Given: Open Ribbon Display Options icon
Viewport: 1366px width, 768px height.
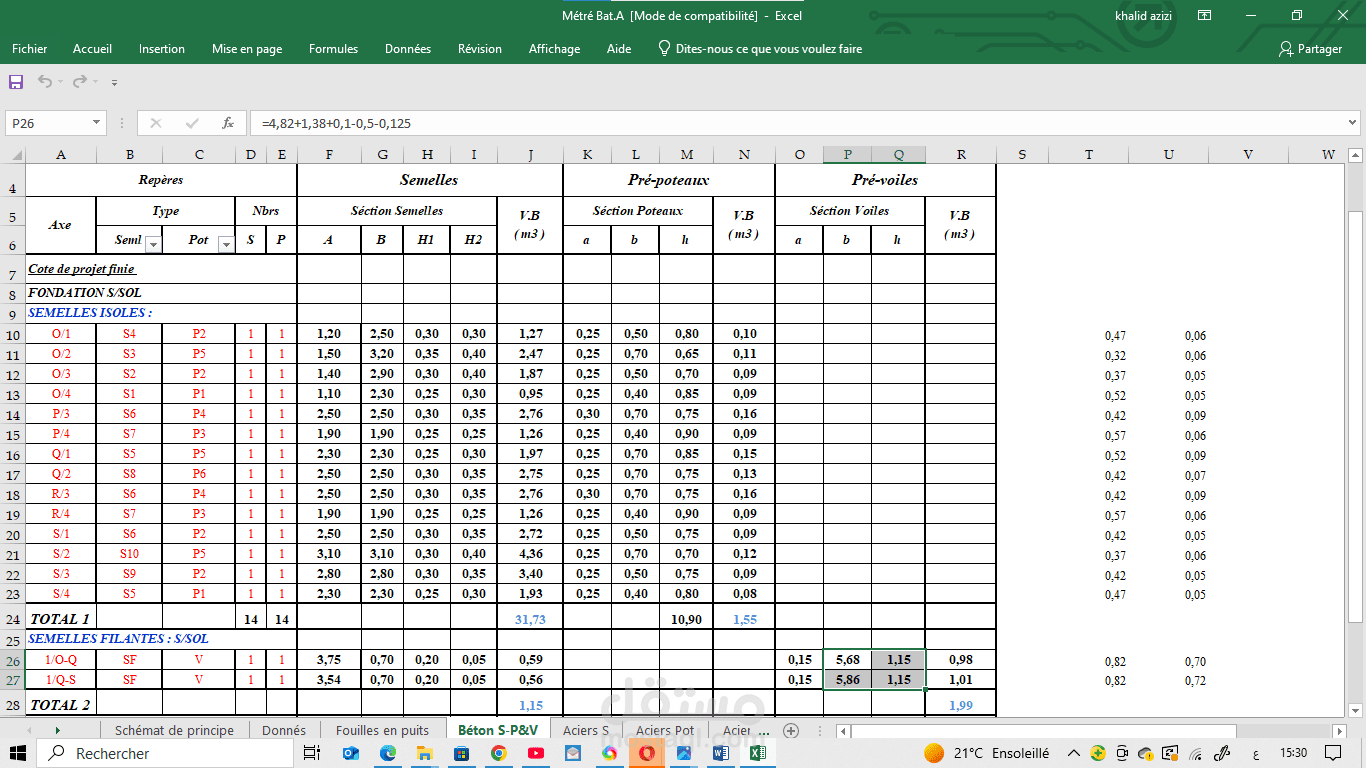Looking at the screenshot, I should 1205,15.
